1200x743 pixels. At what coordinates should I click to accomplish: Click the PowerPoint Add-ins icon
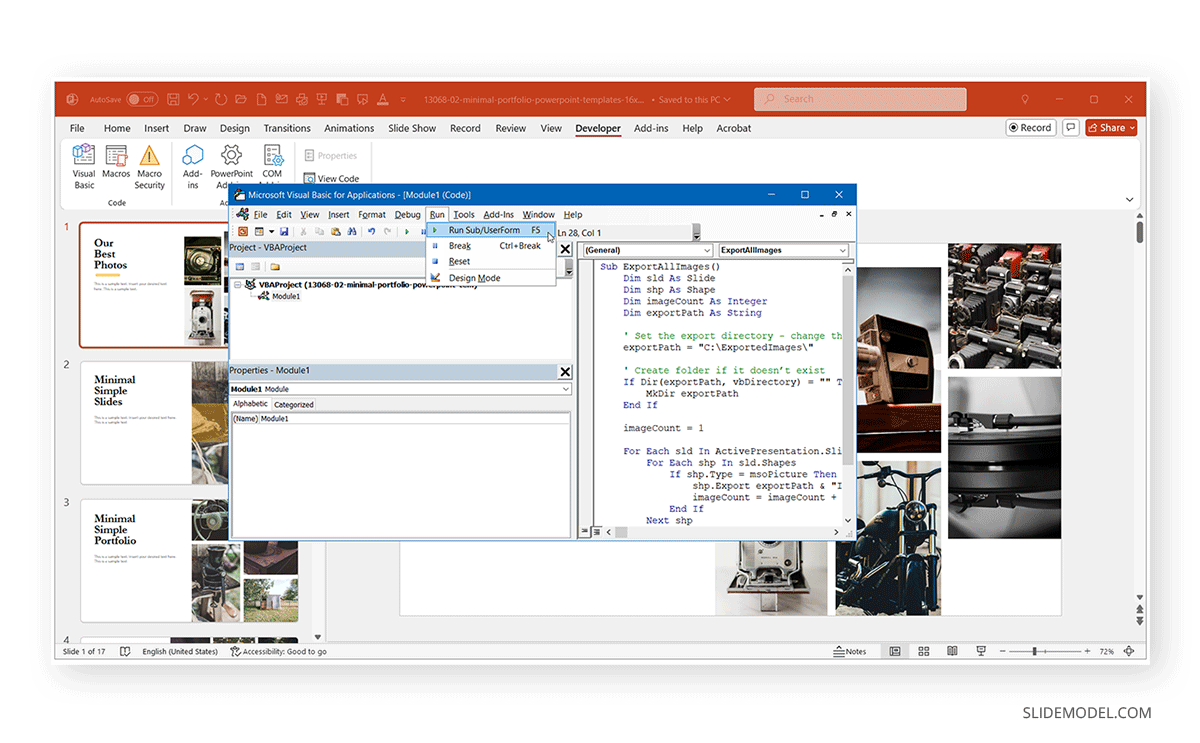tap(231, 165)
